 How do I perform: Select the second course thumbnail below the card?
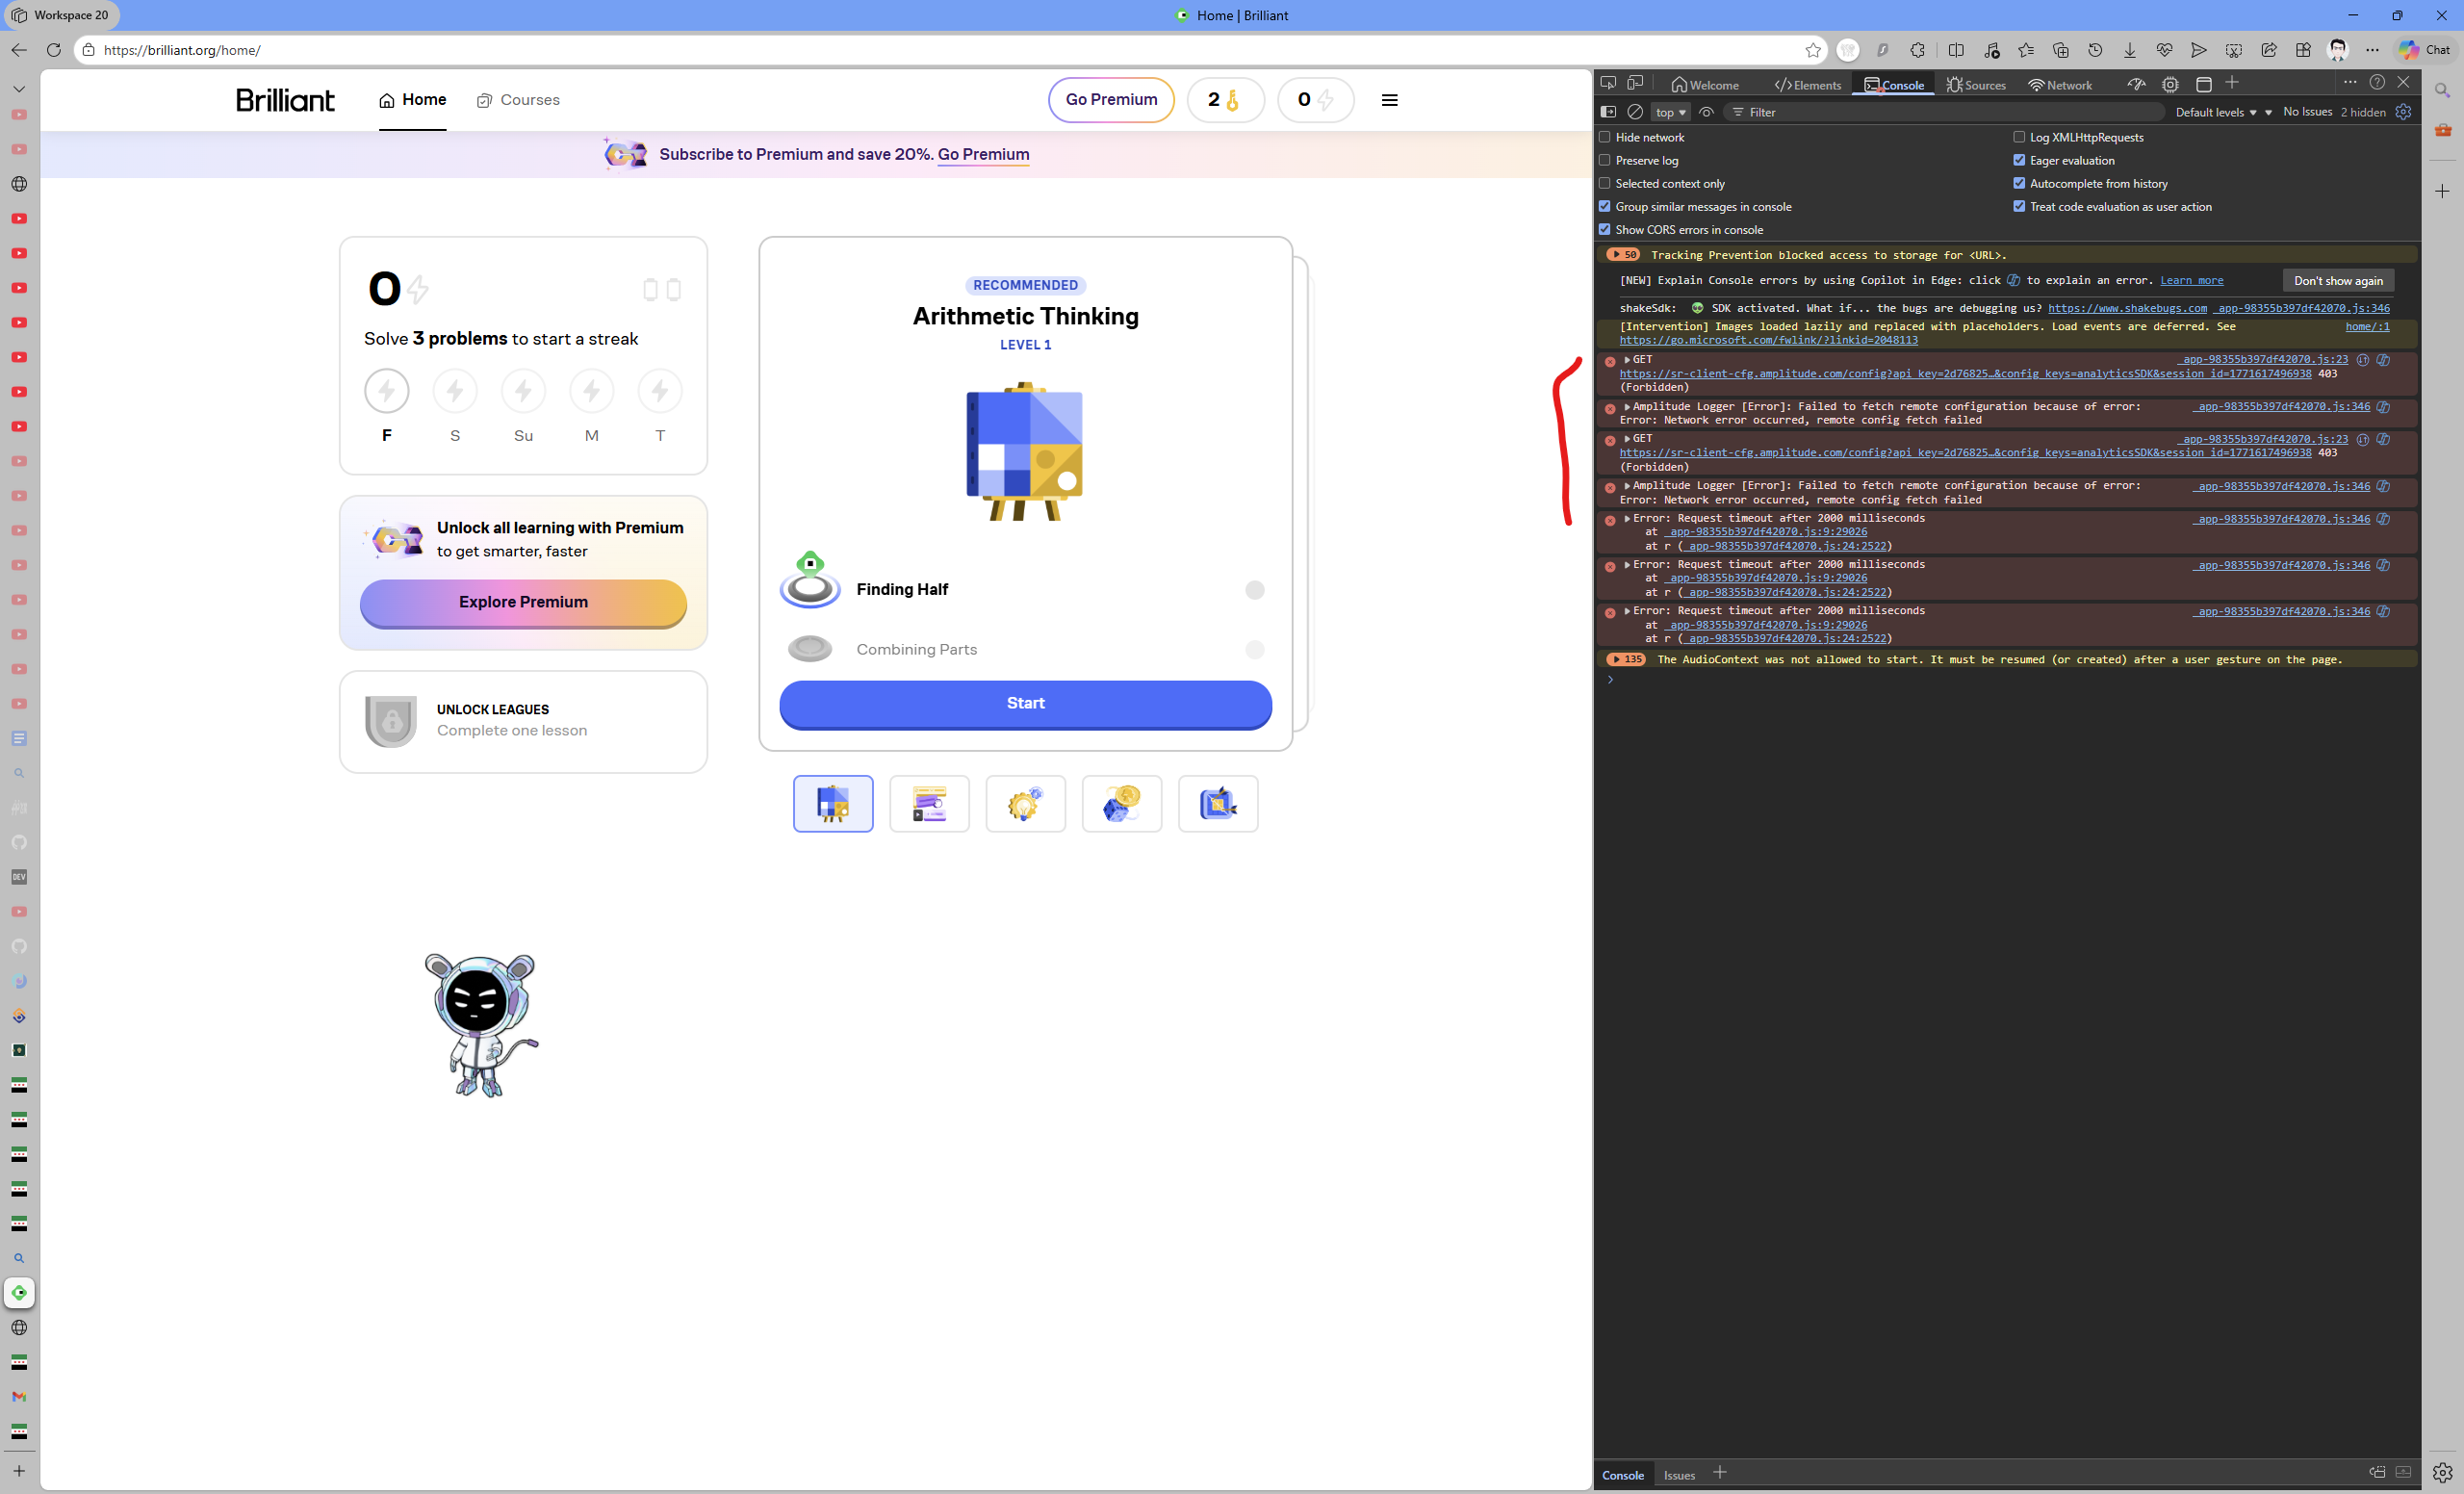[x=929, y=804]
